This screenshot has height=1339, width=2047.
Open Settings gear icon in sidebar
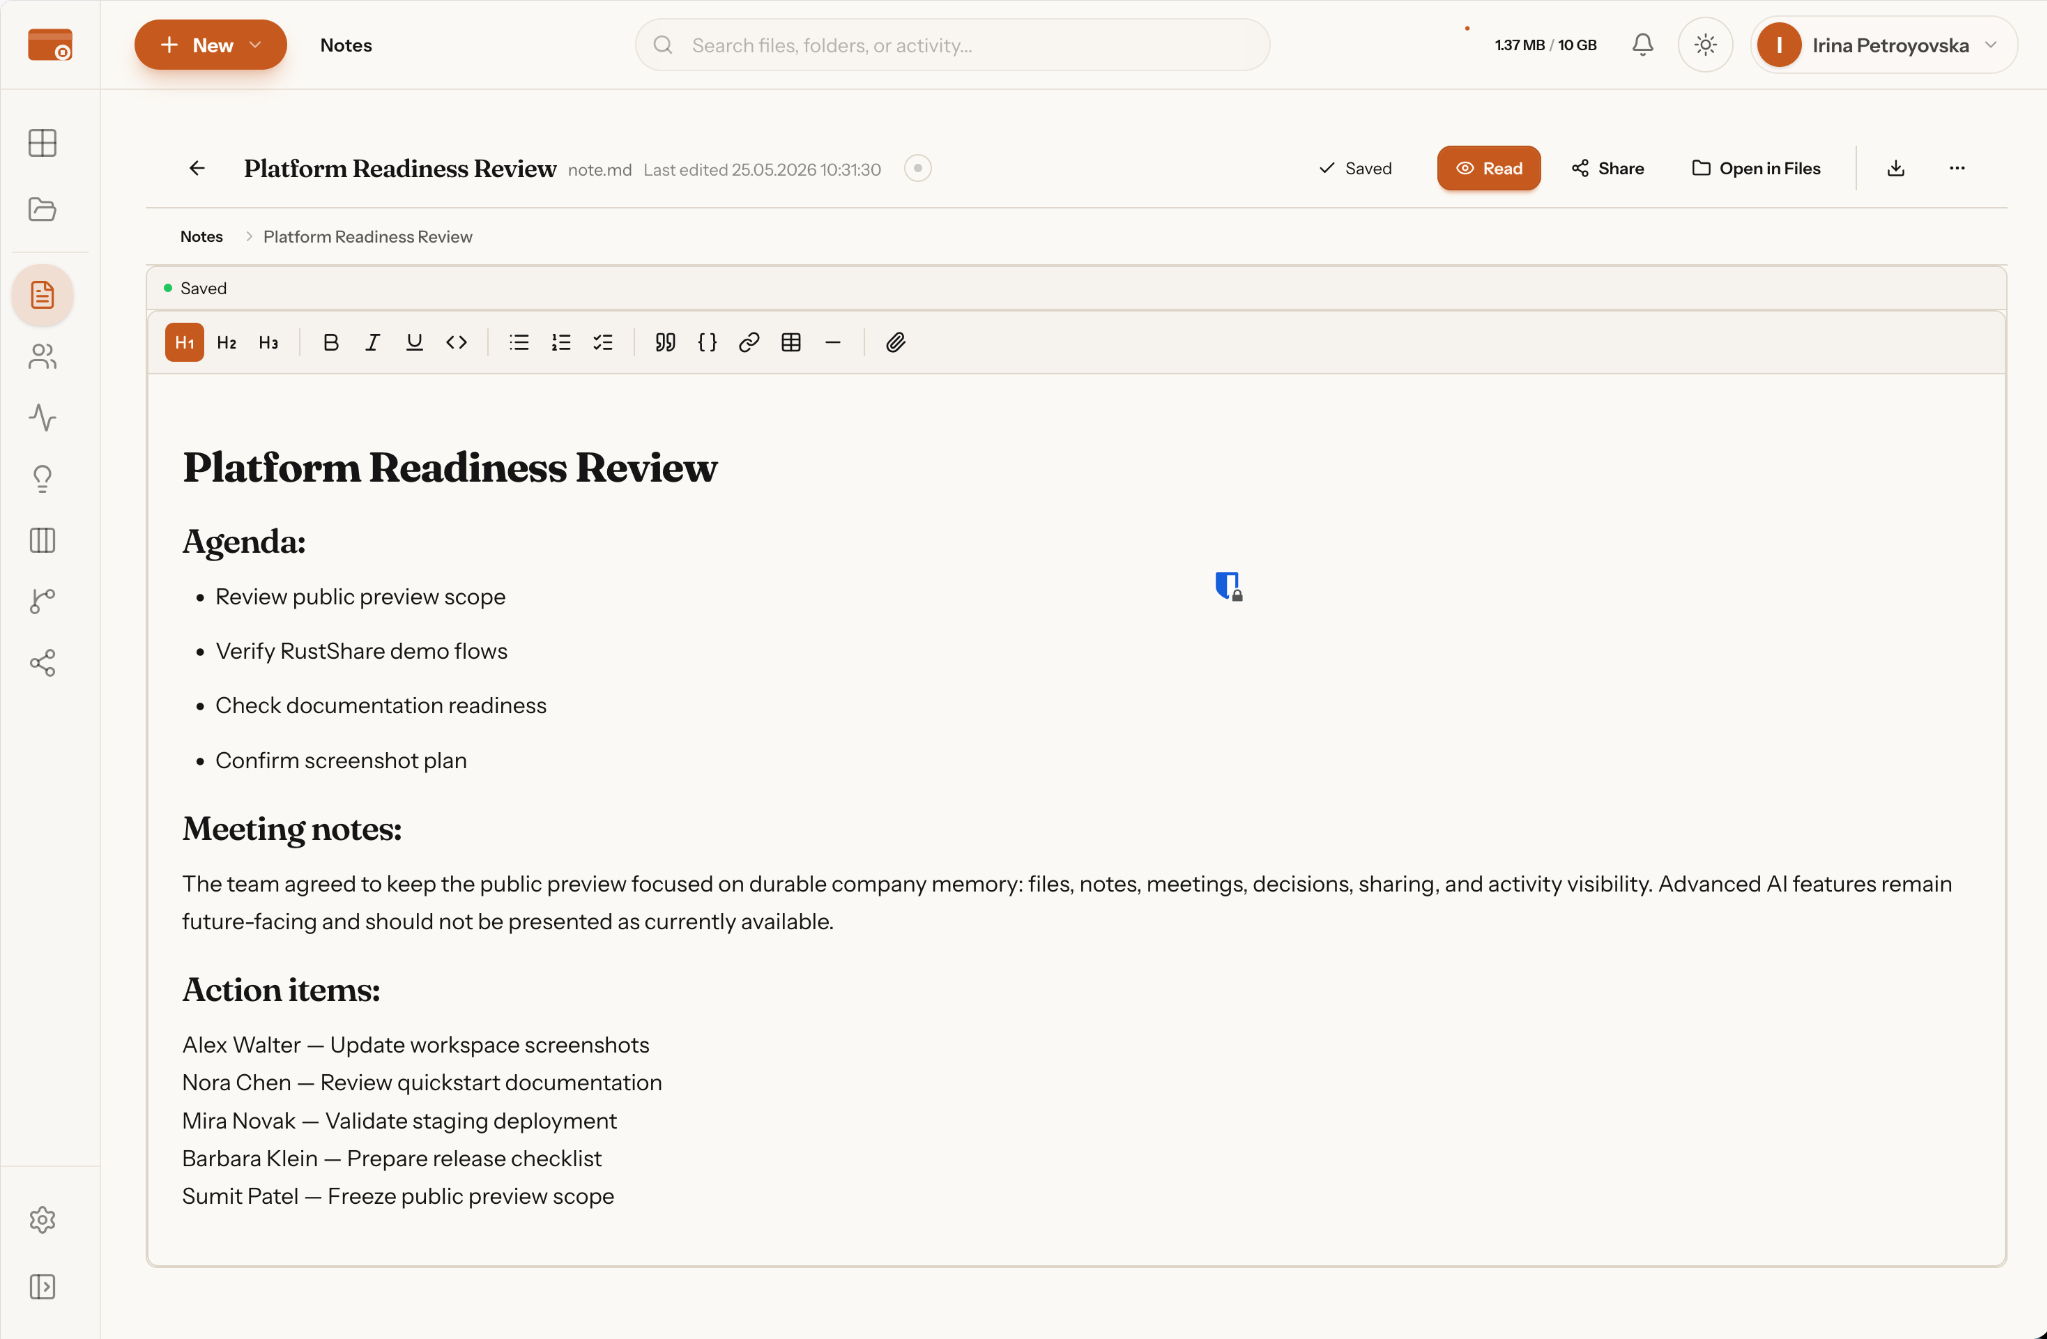42,1220
